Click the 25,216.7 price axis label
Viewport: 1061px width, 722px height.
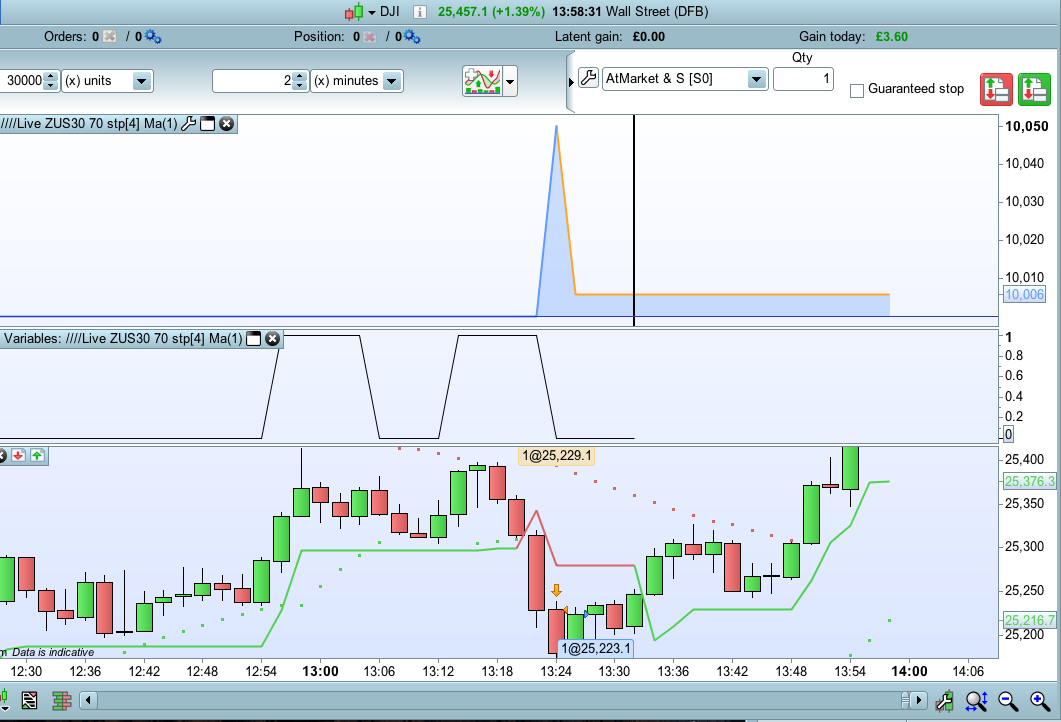click(x=1029, y=620)
